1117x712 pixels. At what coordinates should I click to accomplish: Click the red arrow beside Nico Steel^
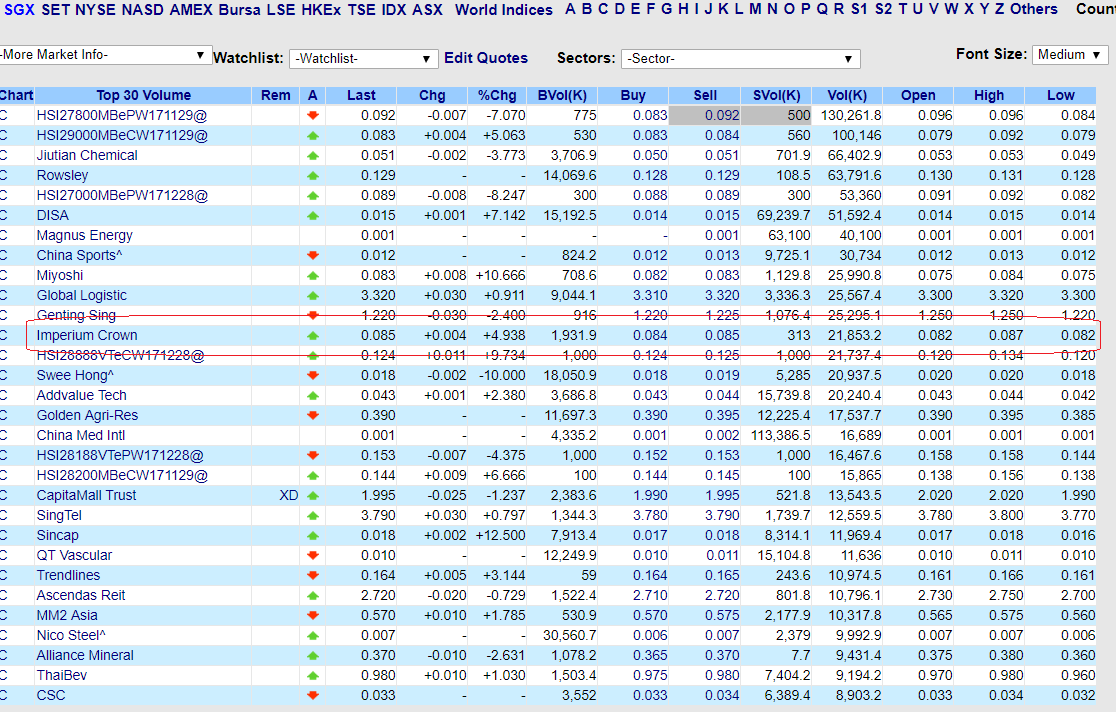[313, 635]
